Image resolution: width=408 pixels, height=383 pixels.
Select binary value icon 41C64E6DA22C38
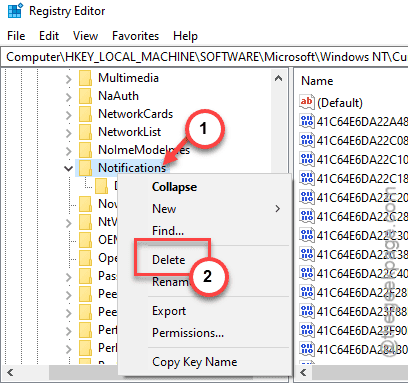[x=307, y=254]
